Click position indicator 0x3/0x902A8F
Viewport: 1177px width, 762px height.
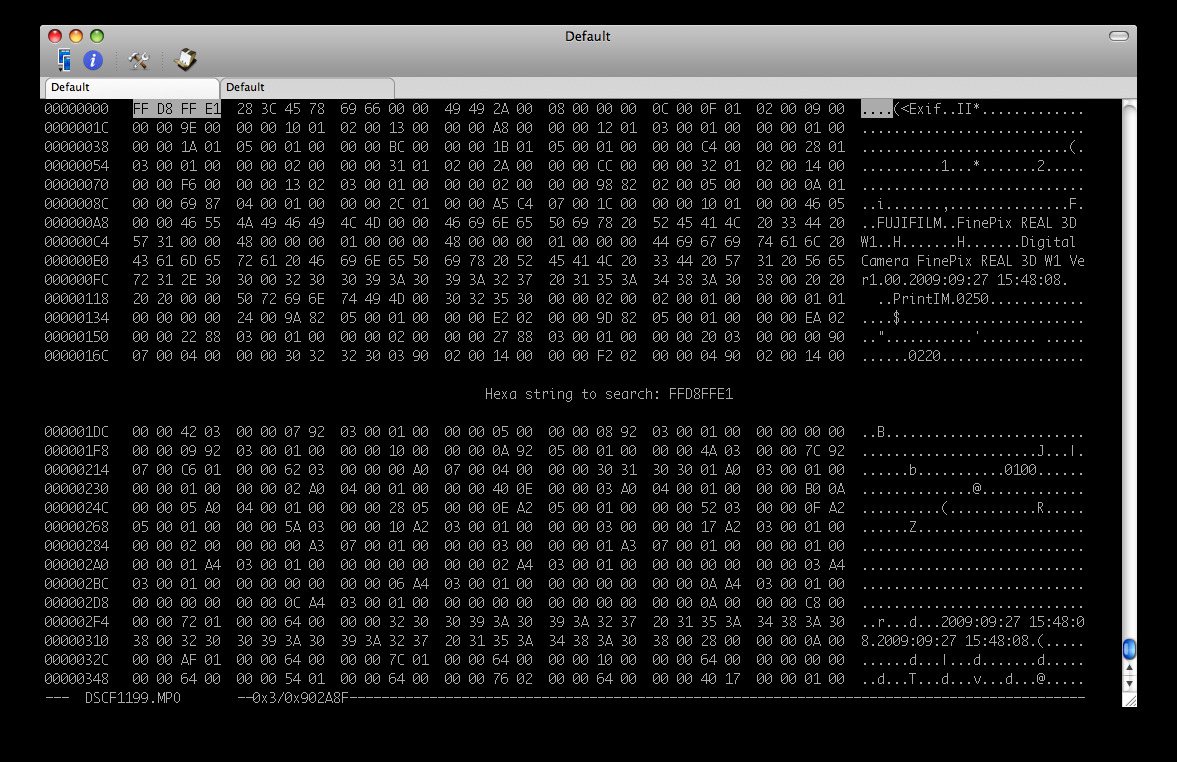coord(301,698)
